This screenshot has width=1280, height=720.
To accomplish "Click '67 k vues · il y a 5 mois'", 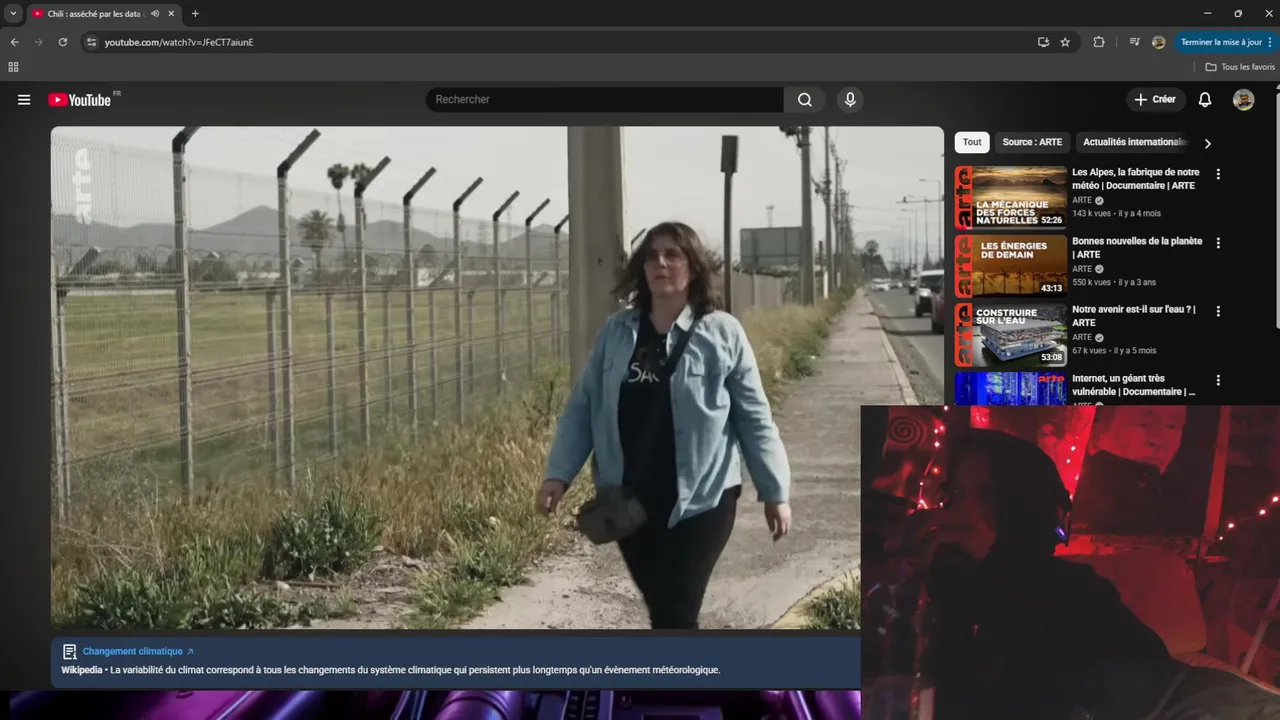I will [1114, 350].
